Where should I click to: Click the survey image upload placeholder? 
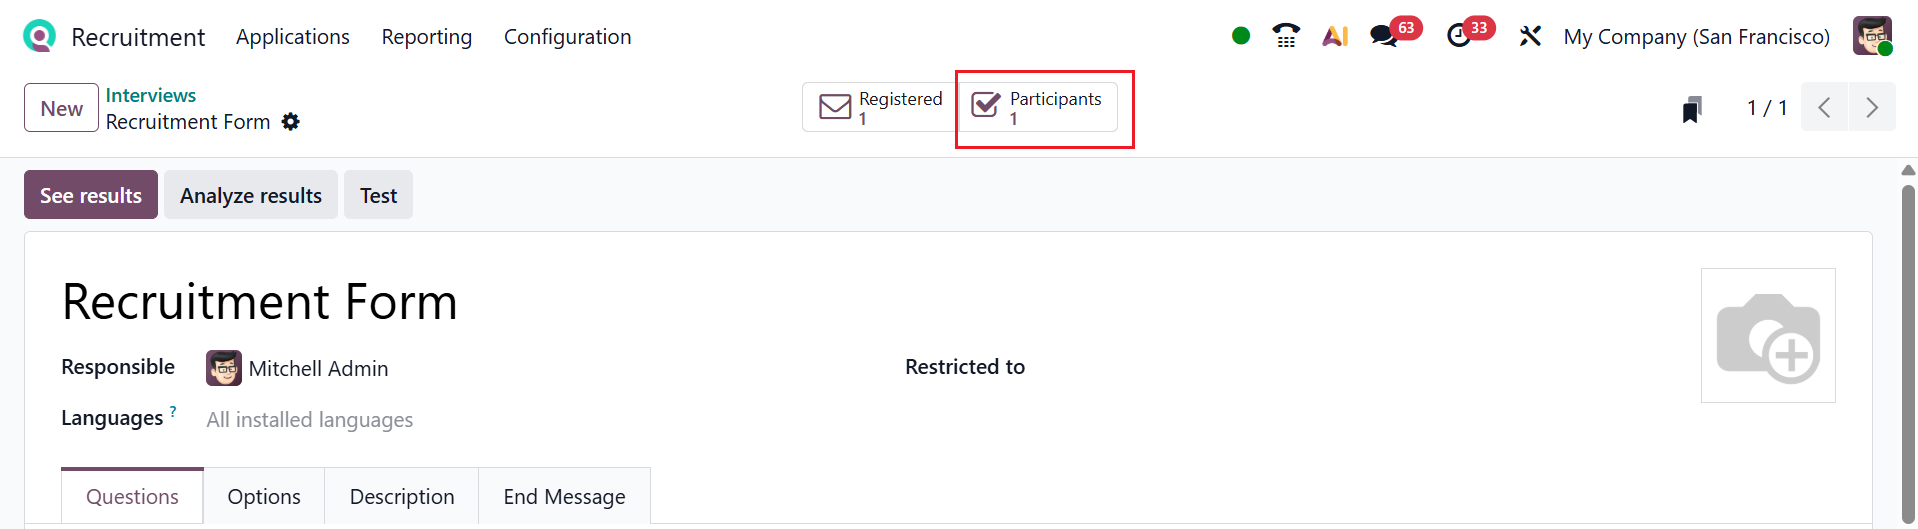click(1767, 336)
